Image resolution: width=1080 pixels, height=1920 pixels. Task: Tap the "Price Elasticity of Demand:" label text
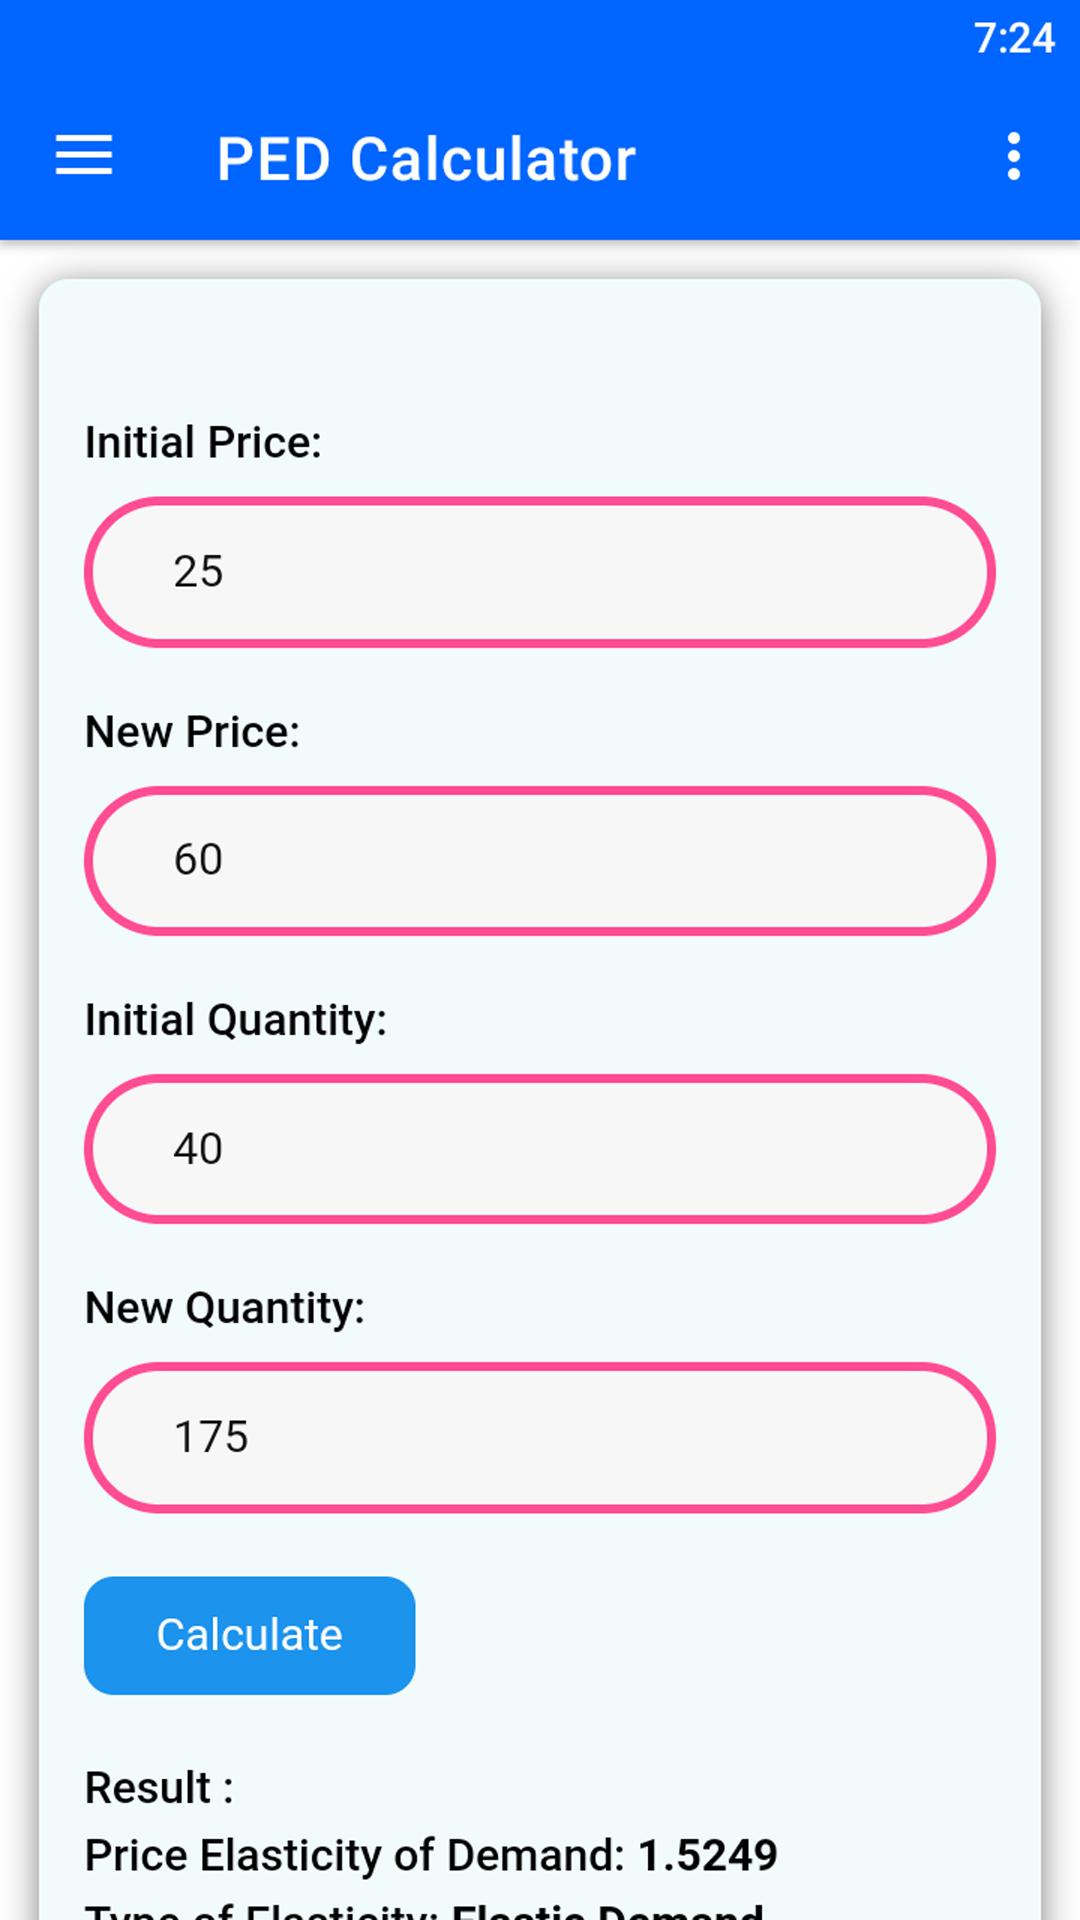click(x=355, y=1855)
